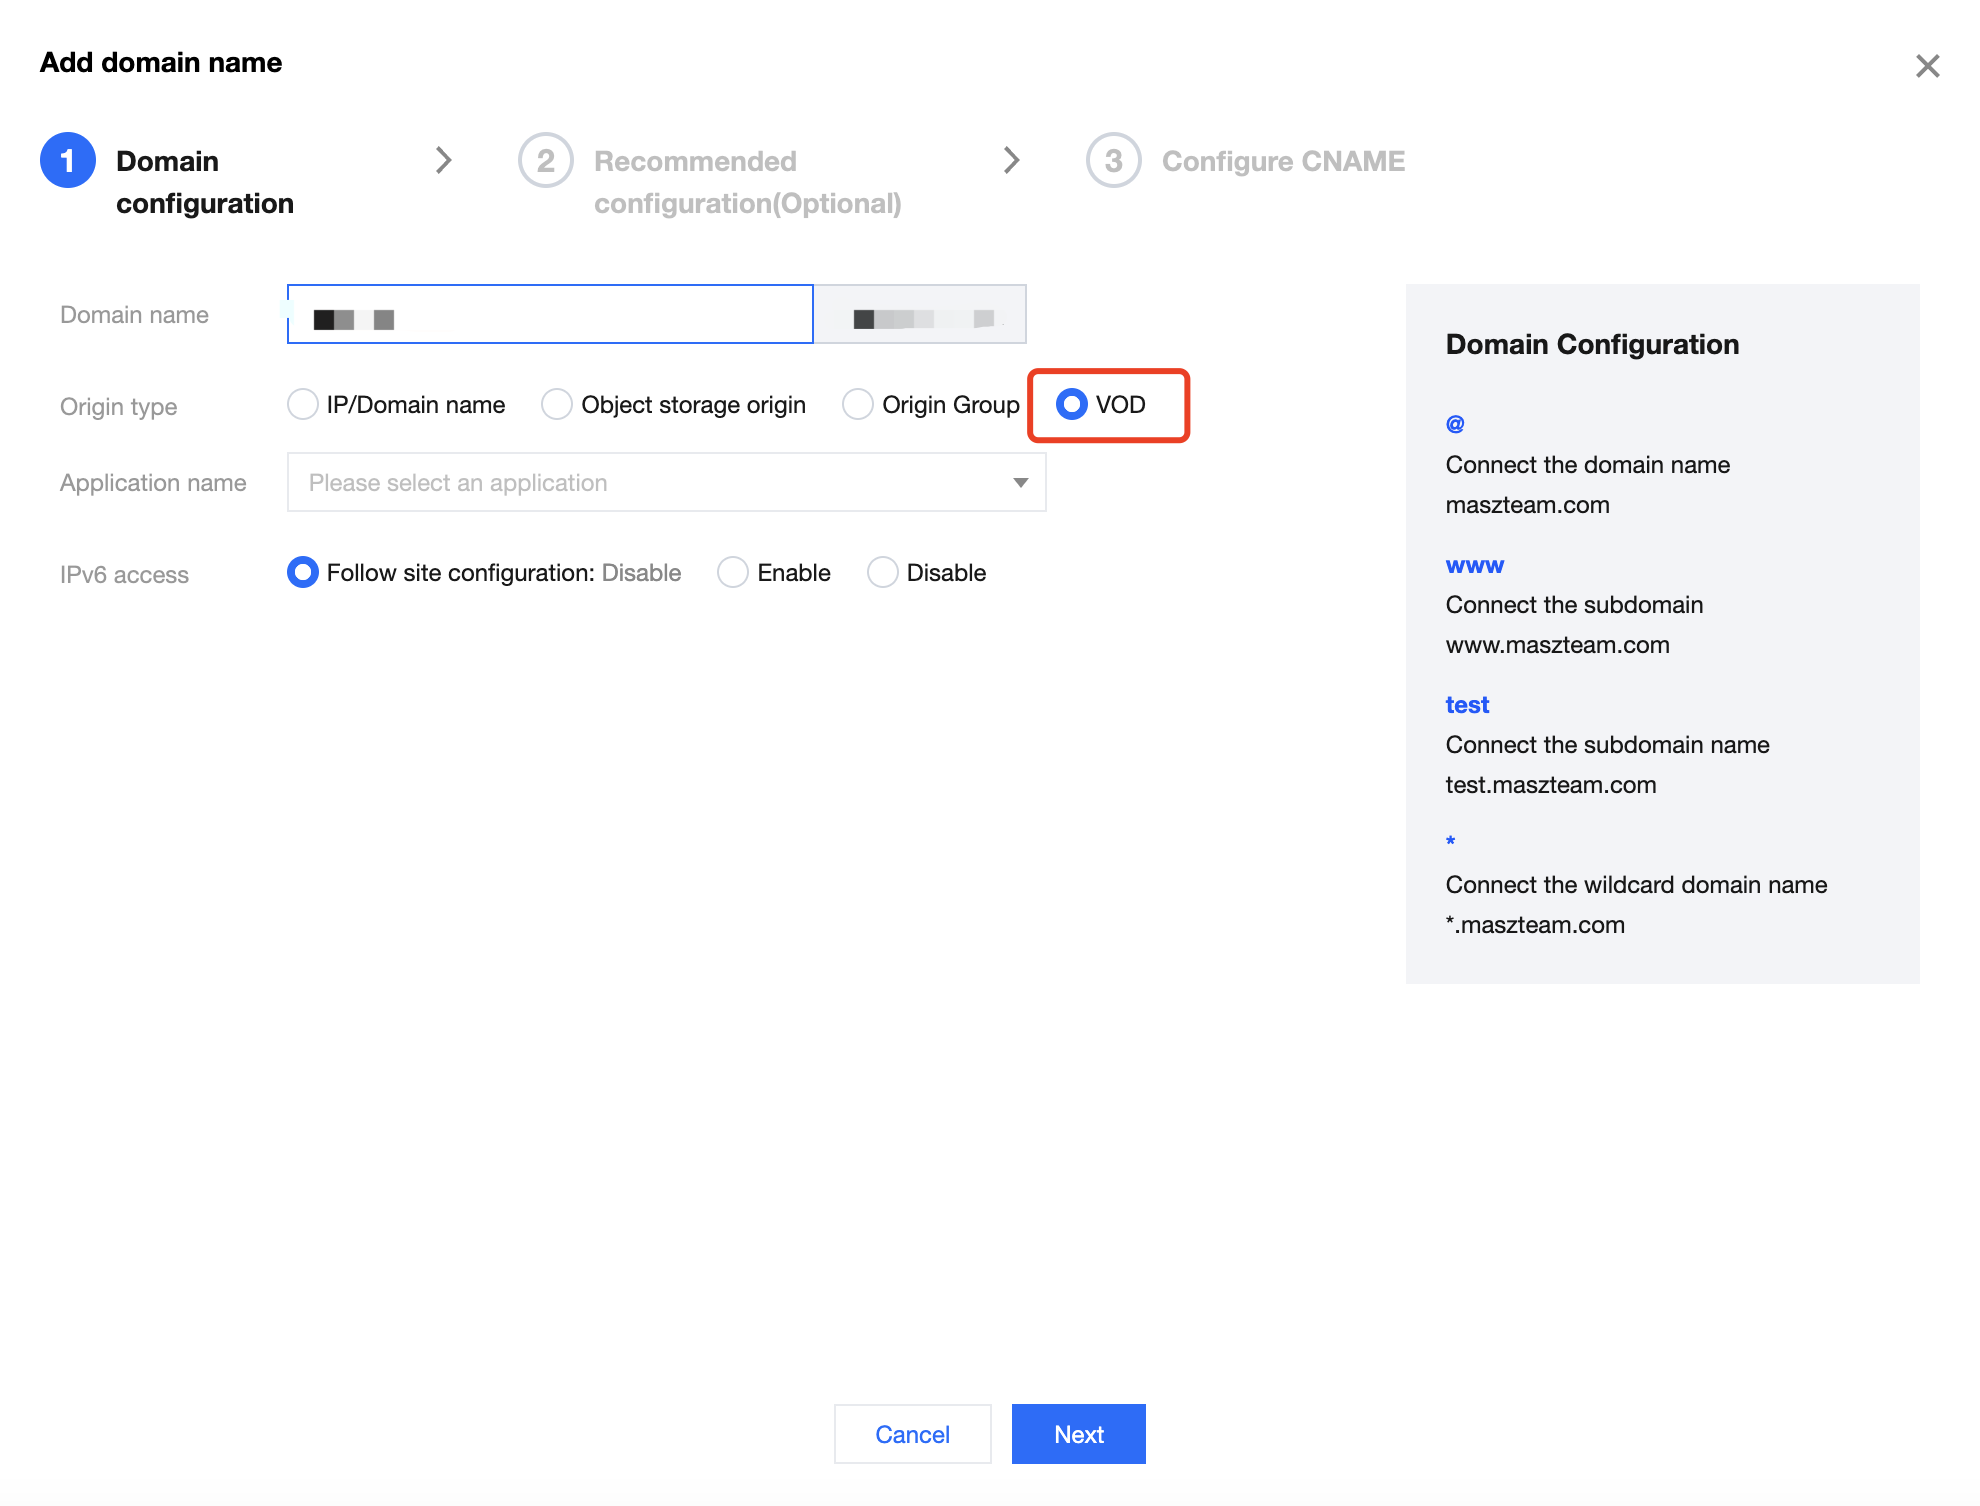The width and height of the screenshot is (1980, 1506).
Task: Select IP/Domain name origin type
Action: pos(303,404)
